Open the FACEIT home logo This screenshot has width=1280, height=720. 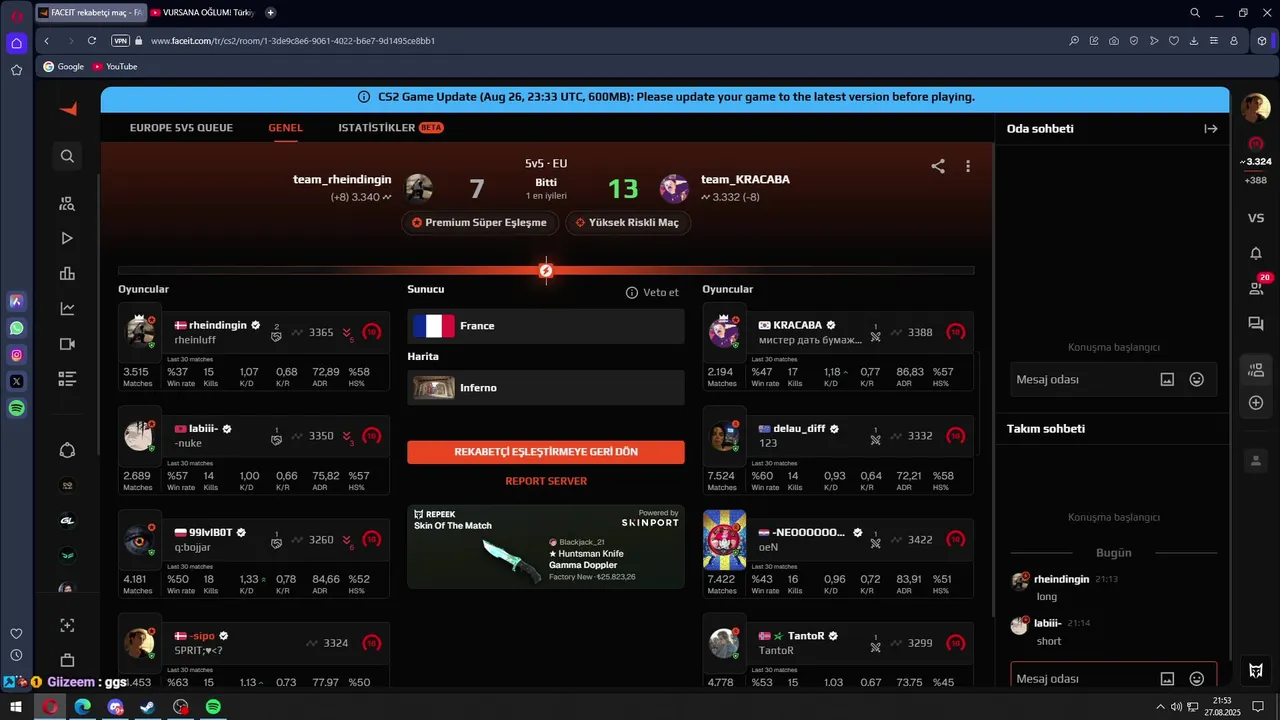tap(67, 108)
